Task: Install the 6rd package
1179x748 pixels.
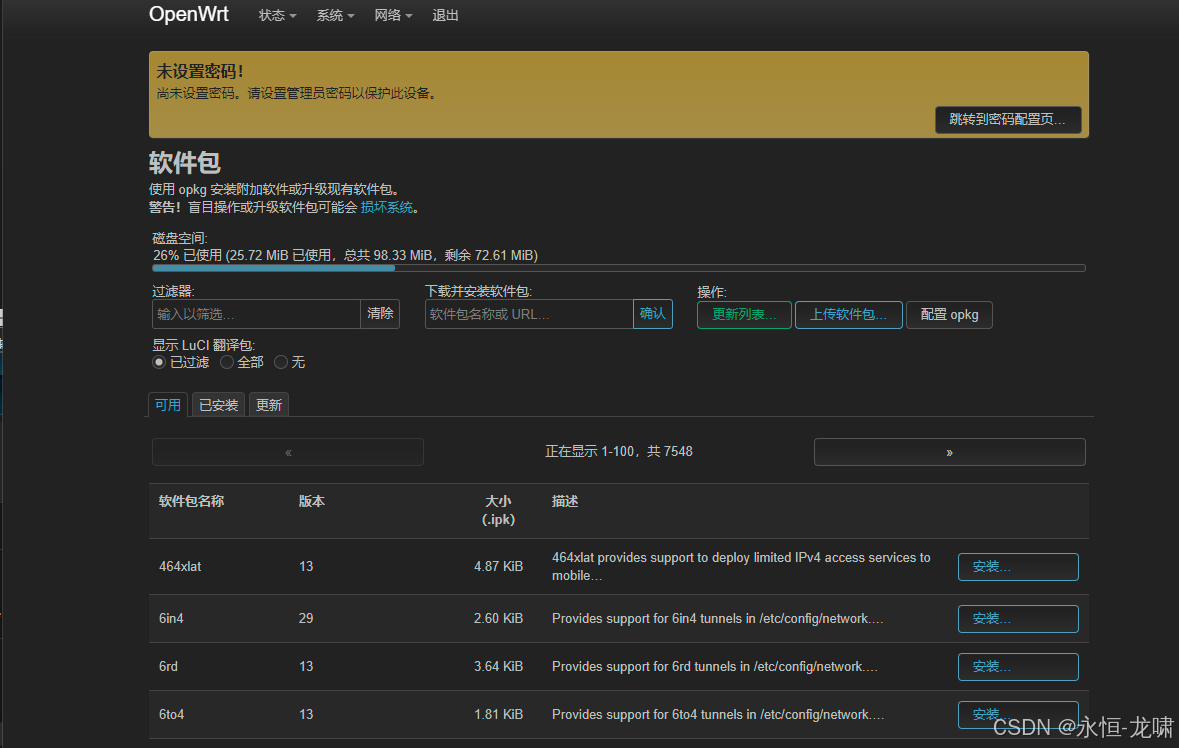Action: pyautogui.click(x=1018, y=667)
